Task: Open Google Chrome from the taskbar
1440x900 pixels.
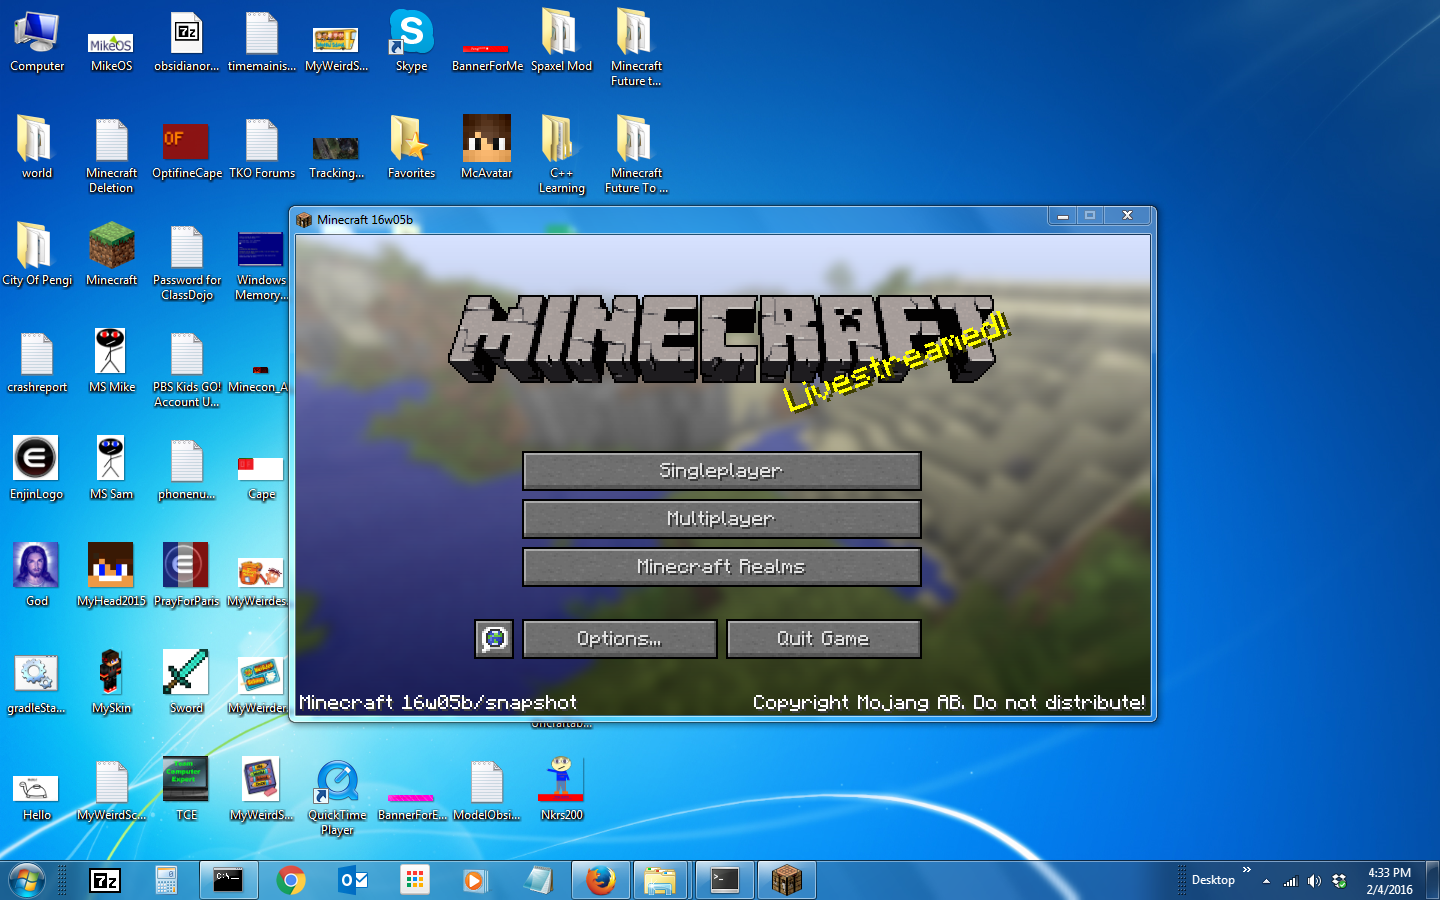Action: point(291,880)
